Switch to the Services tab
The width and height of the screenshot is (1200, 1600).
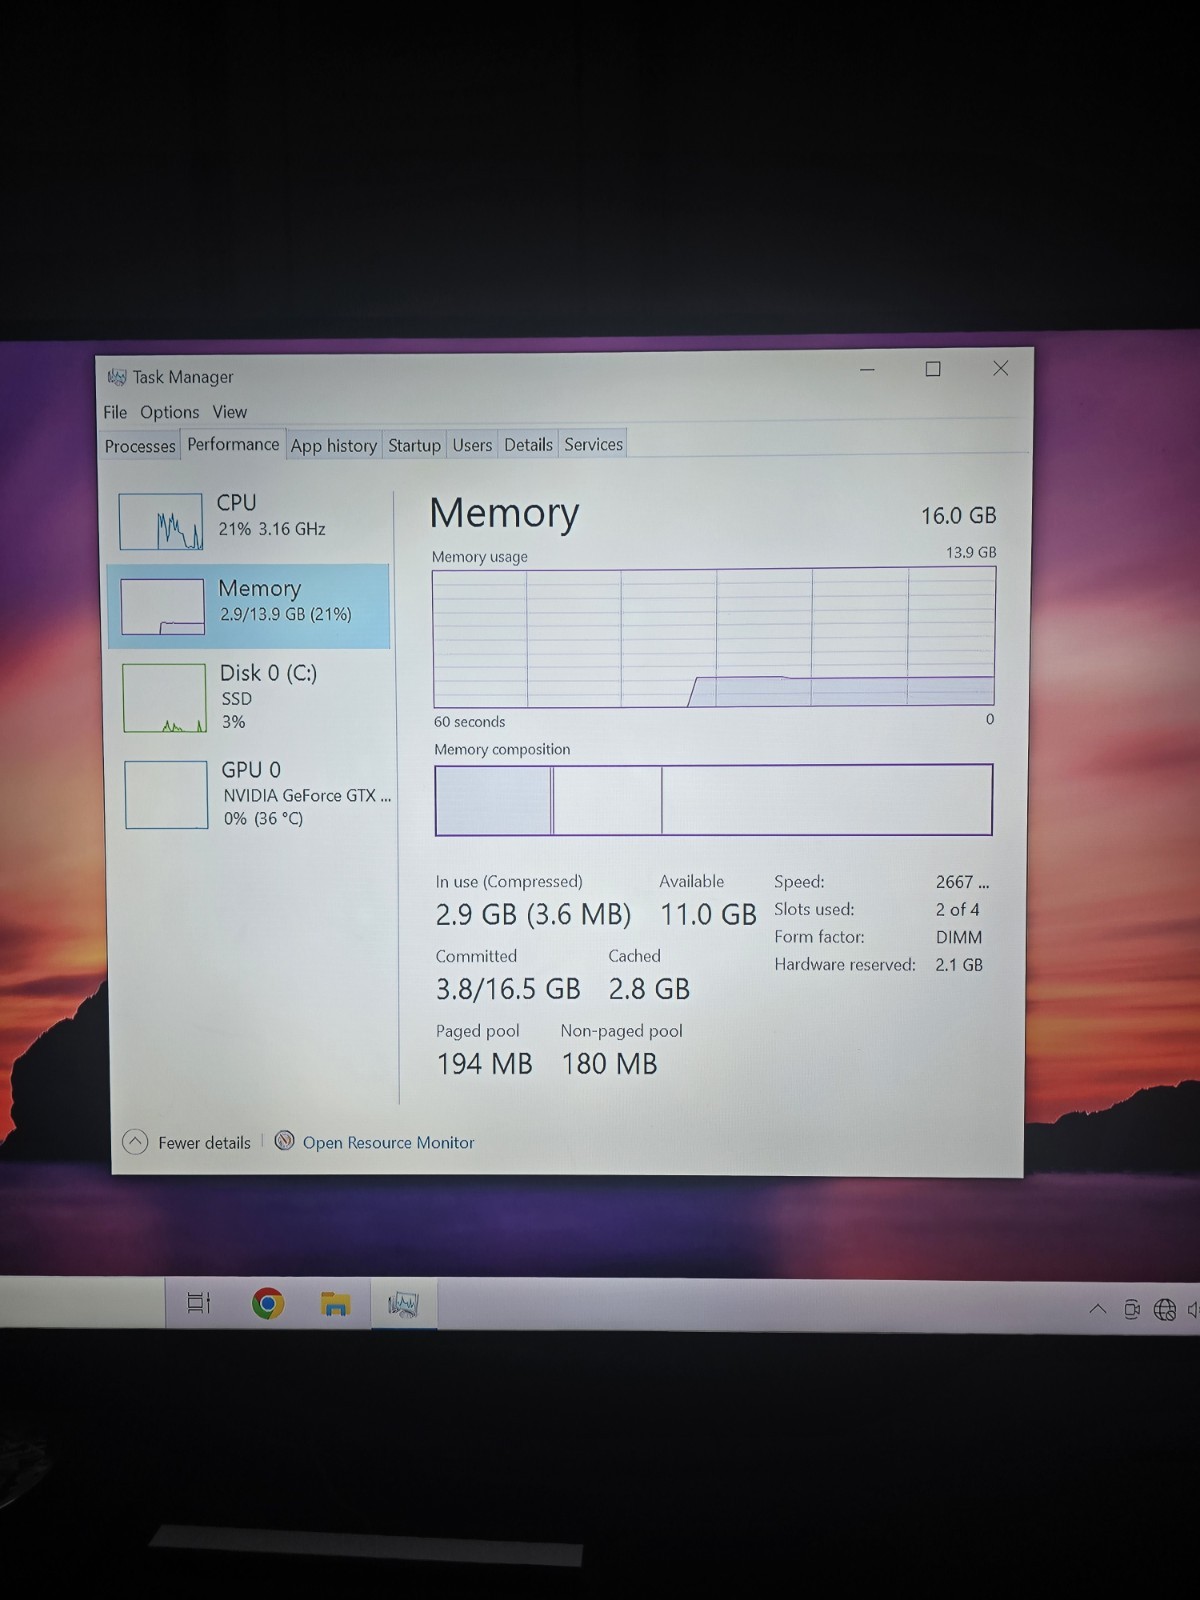(x=593, y=444)
